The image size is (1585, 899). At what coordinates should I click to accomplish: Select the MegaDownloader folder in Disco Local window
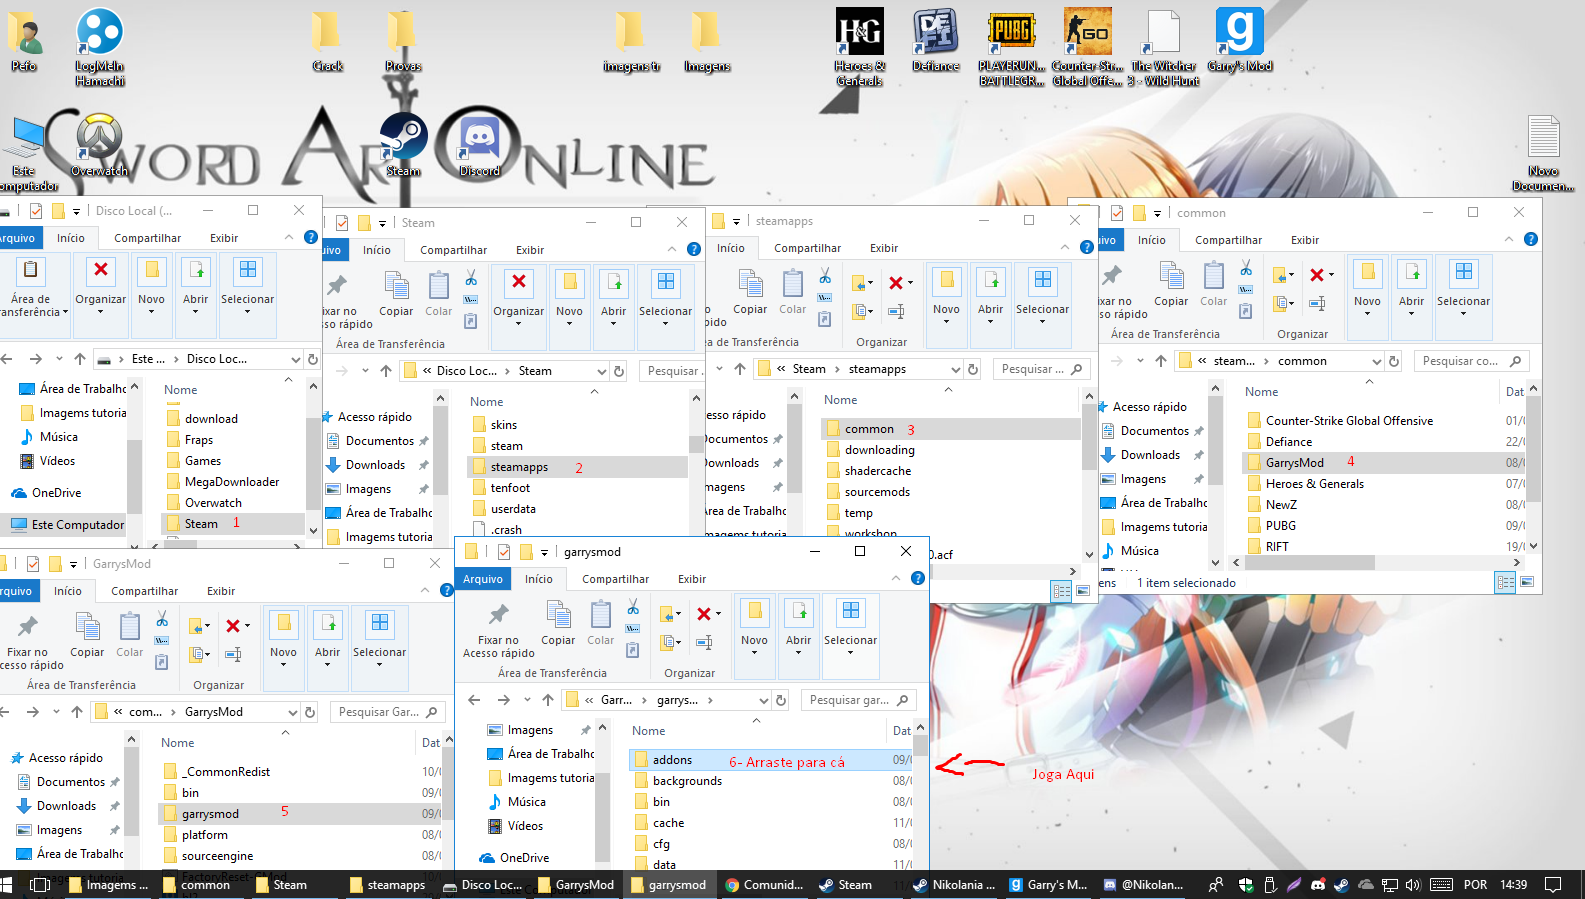233,482
